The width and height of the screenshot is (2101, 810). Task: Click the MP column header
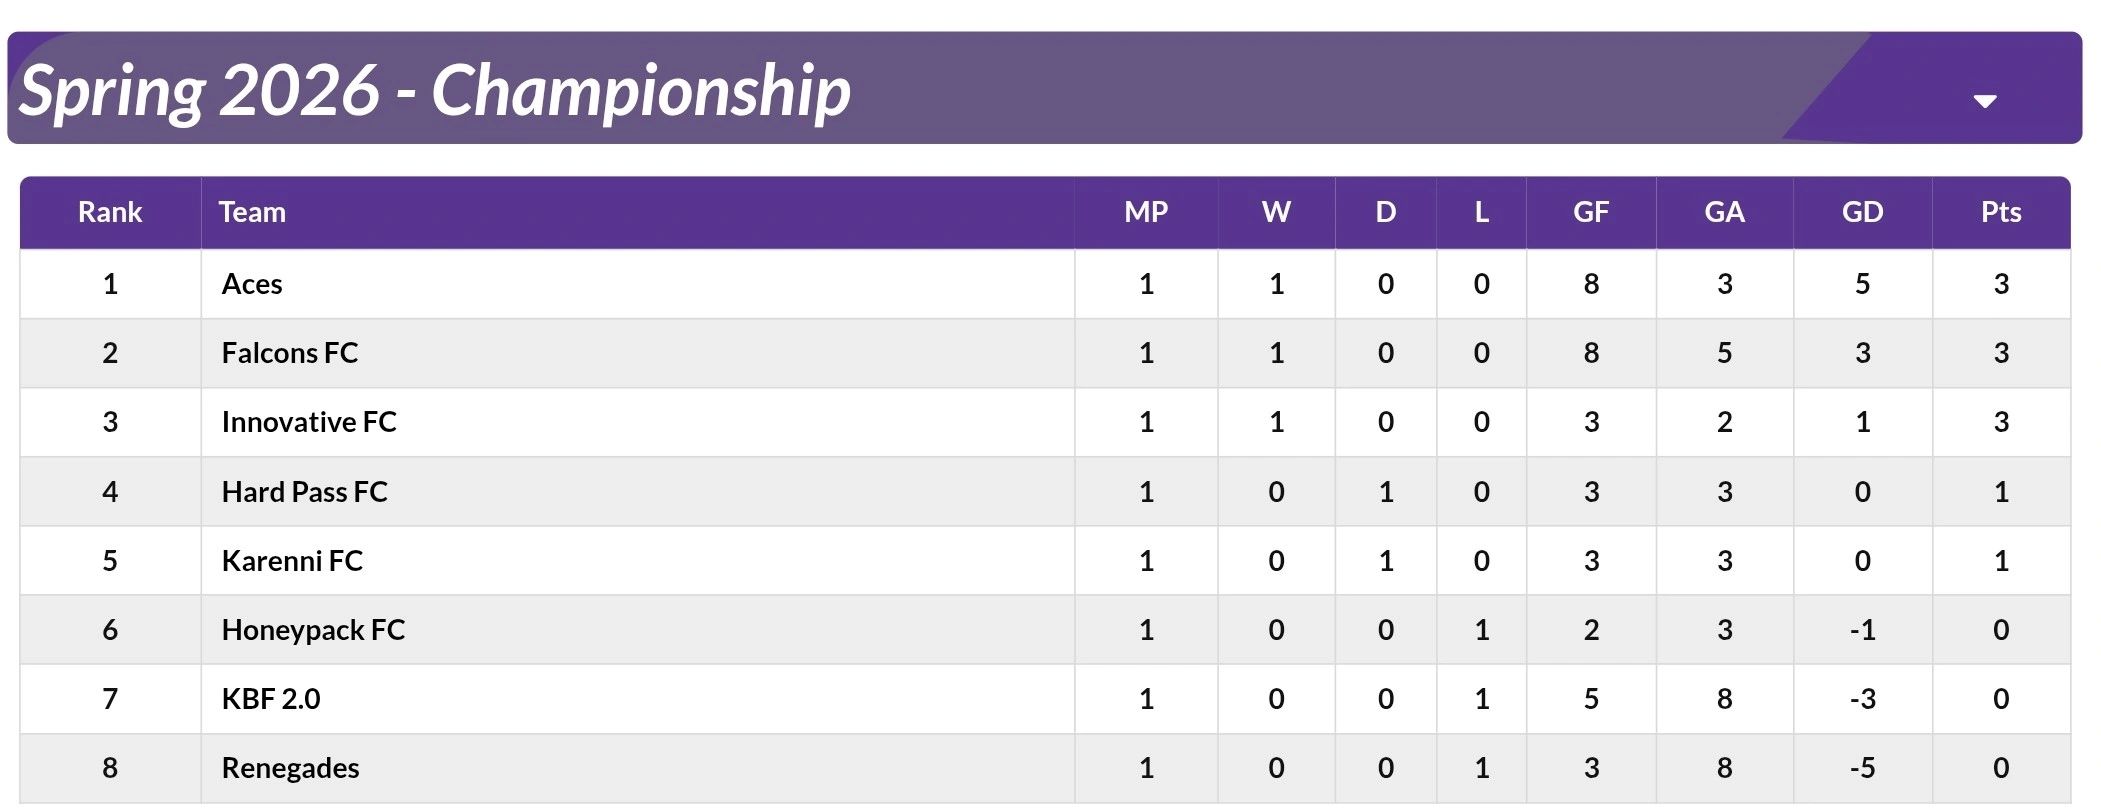point(1146,212)
